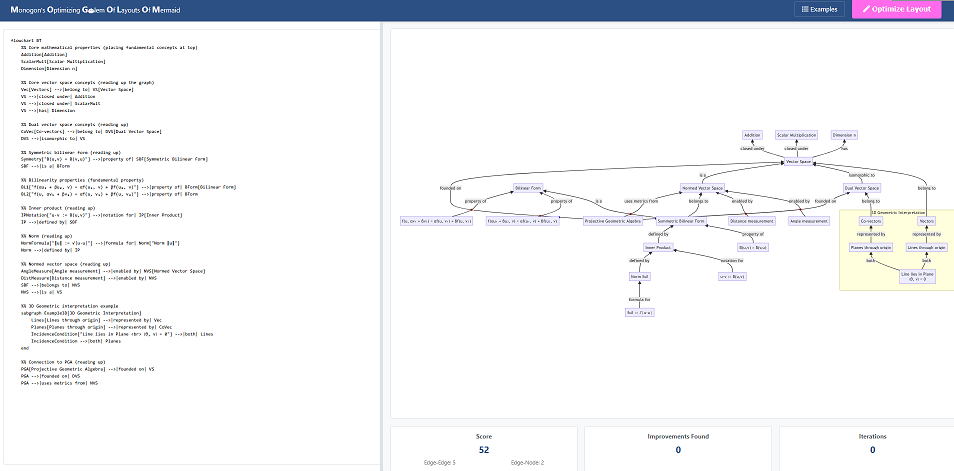Select the Planes through origin node
Viewport: 954px width, 471px height.
click(870, 246)
